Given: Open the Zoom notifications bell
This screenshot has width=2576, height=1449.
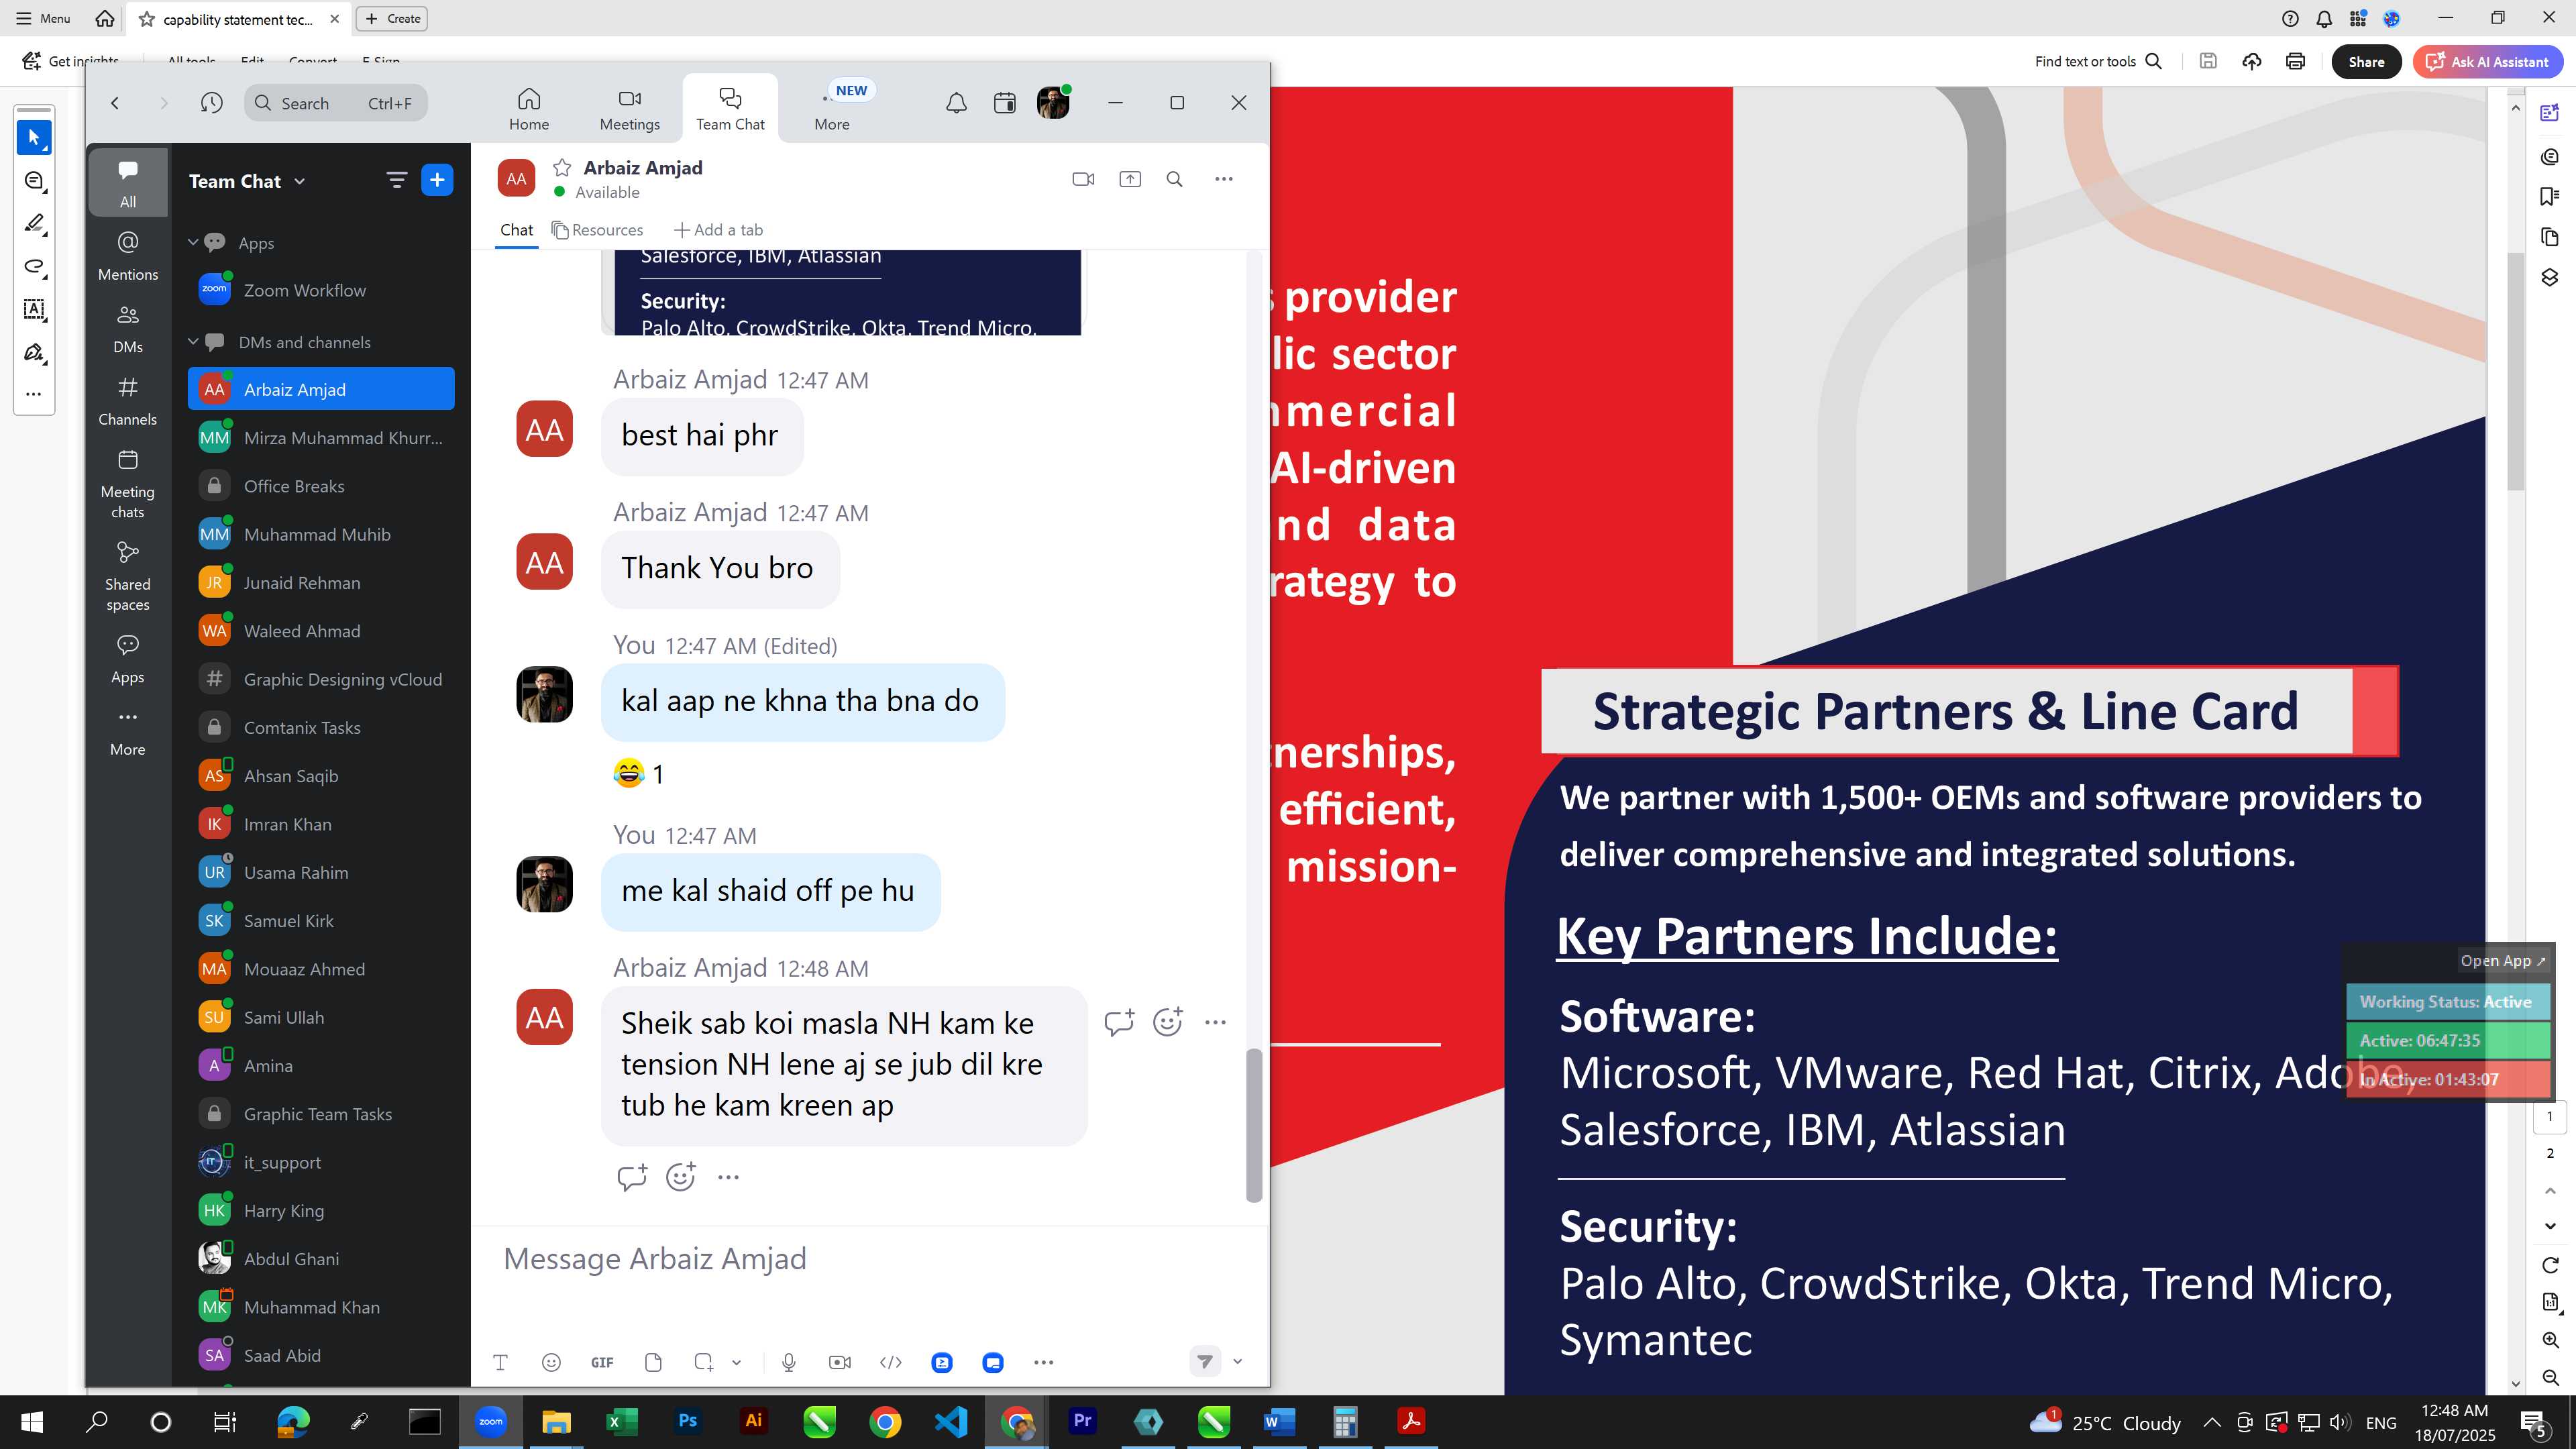Looking at the screenshot, I should point(956,103).
